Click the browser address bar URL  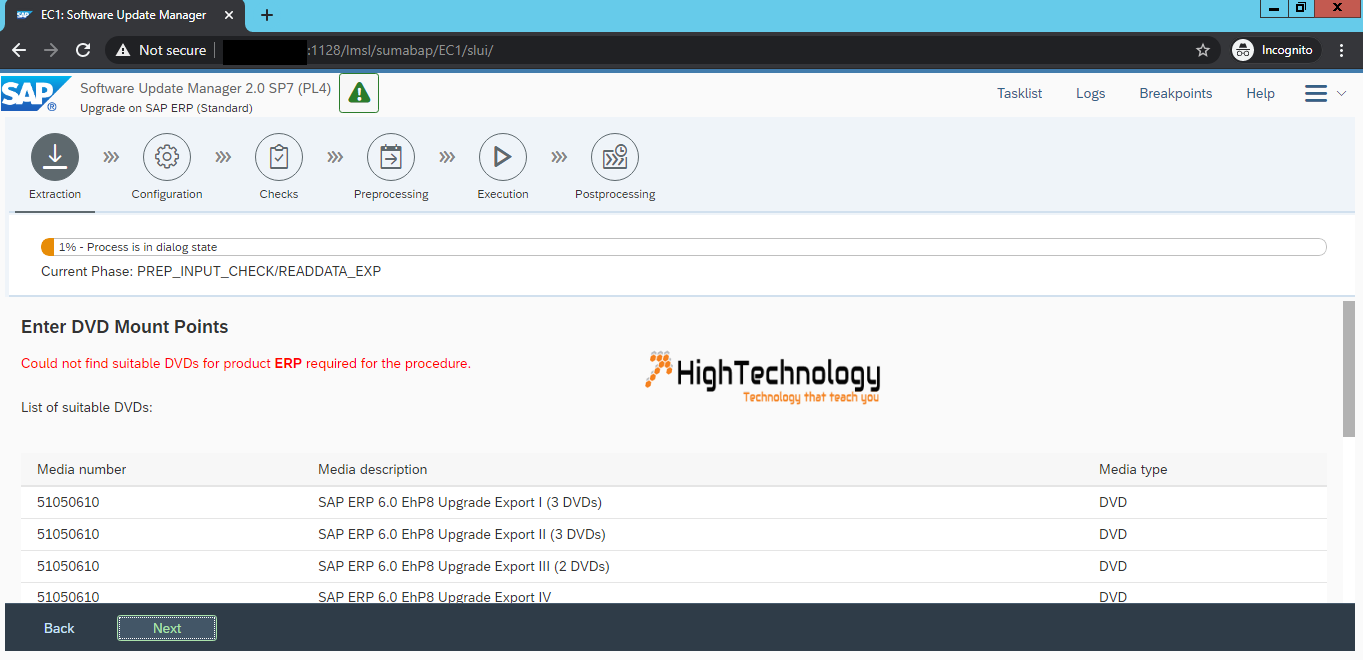(x=400, y=50)
